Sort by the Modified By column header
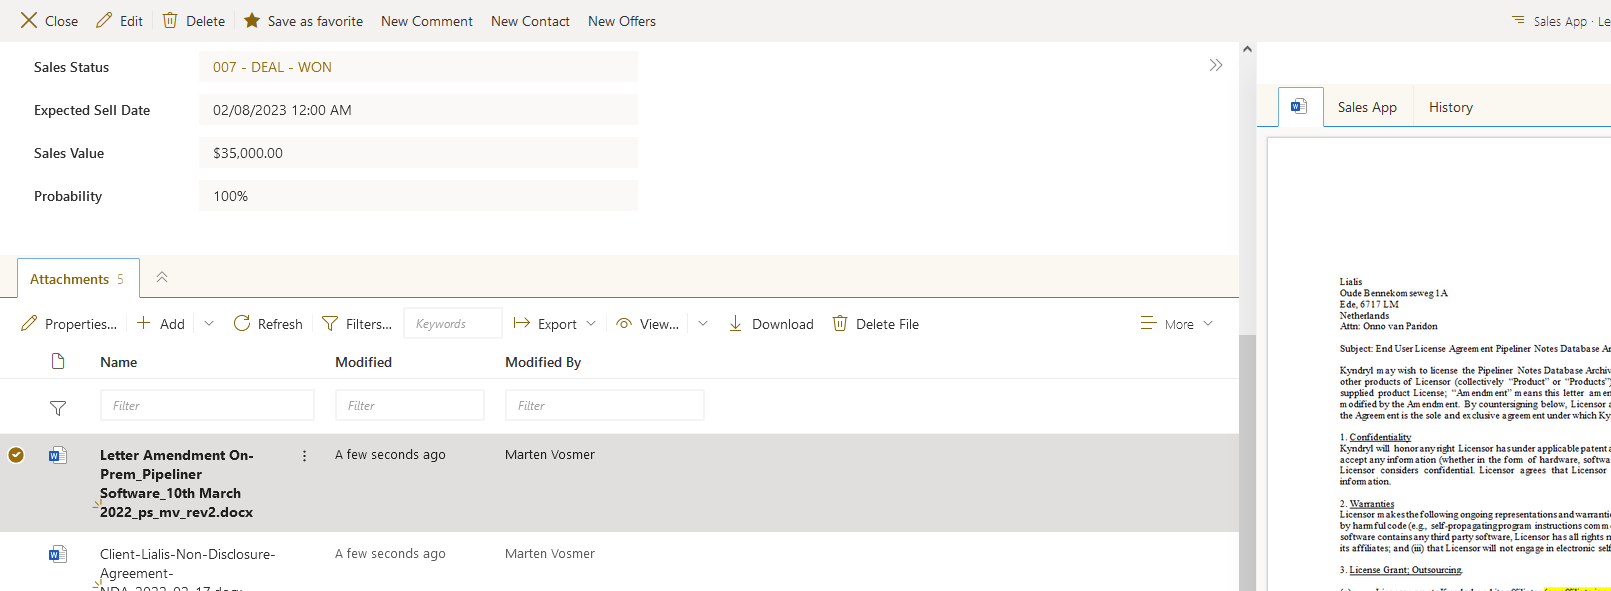 [x=543, y=362]
